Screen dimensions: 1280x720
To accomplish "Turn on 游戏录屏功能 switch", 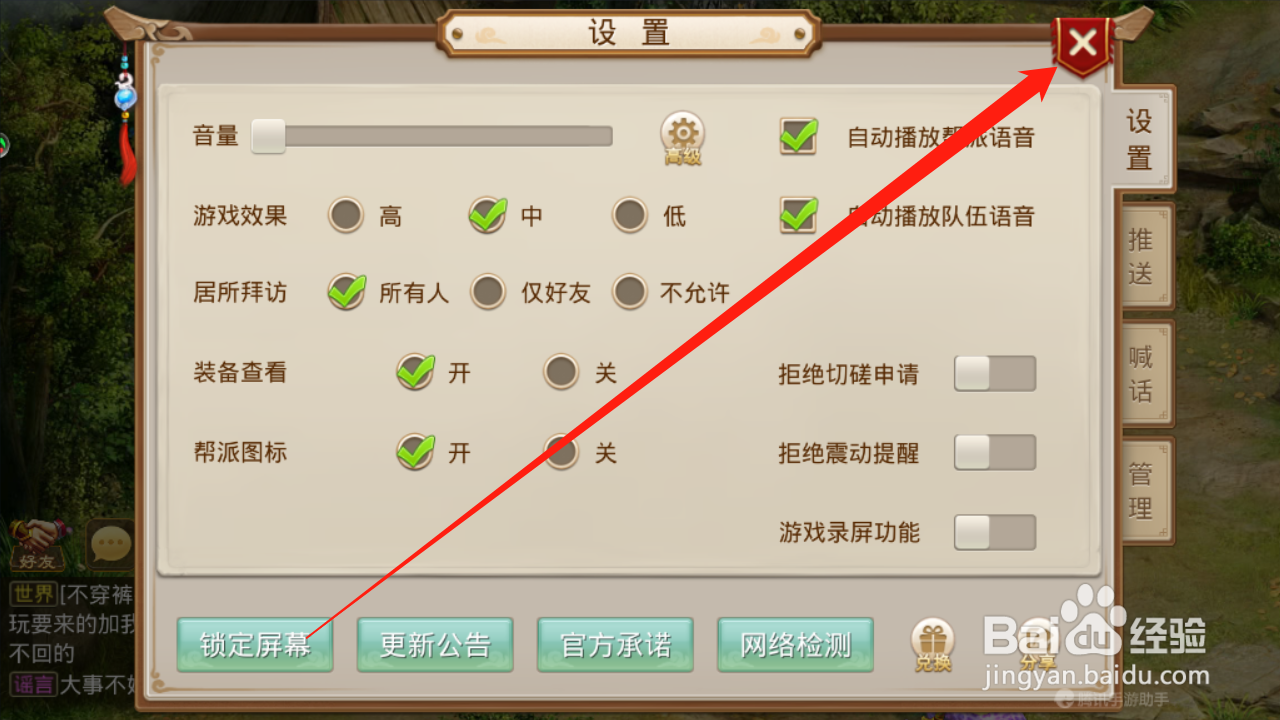I will pos(994,532).
